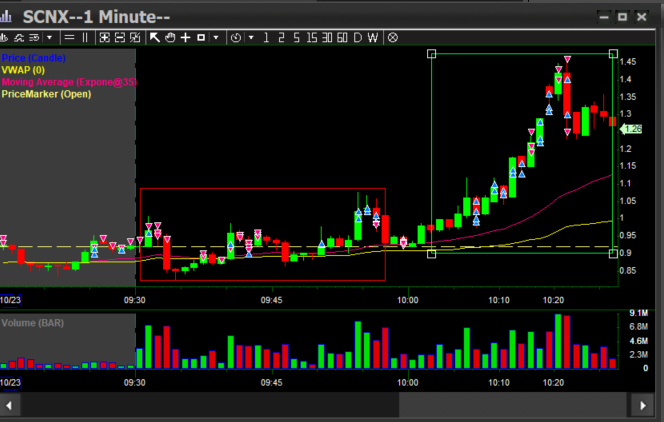Switch to the 2 minute timeframe
The width and height of the screenshot is (664, 422).
pos(281,38)
